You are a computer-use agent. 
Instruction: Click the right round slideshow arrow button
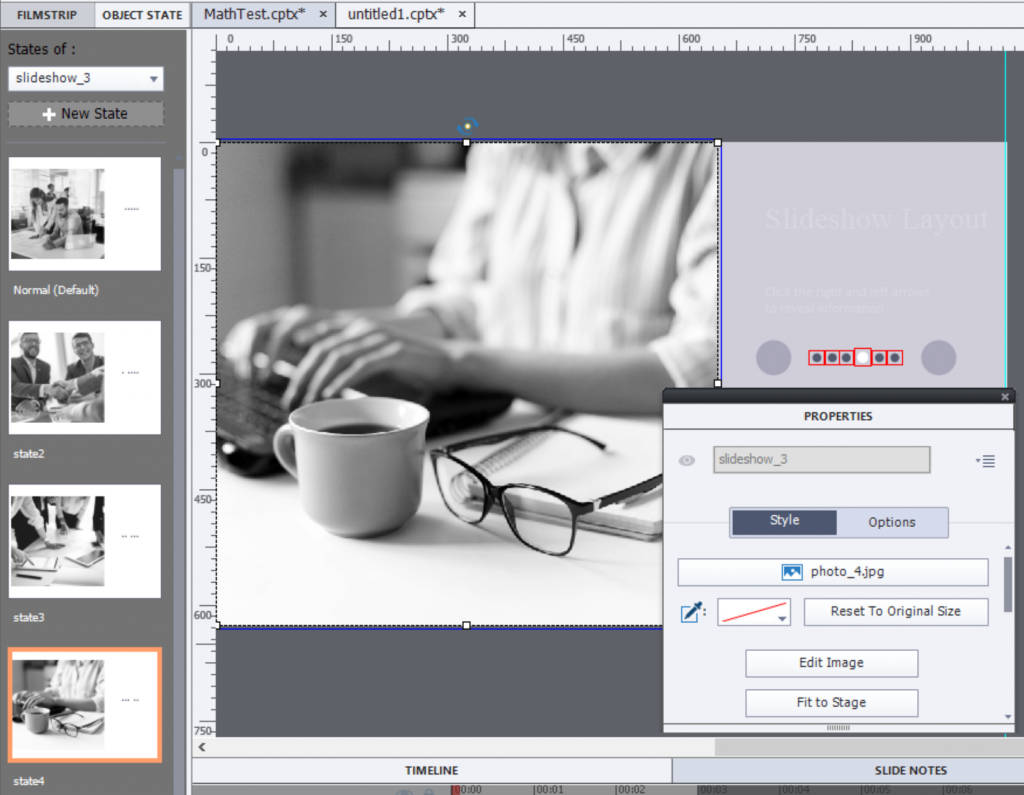pos(938,357)
